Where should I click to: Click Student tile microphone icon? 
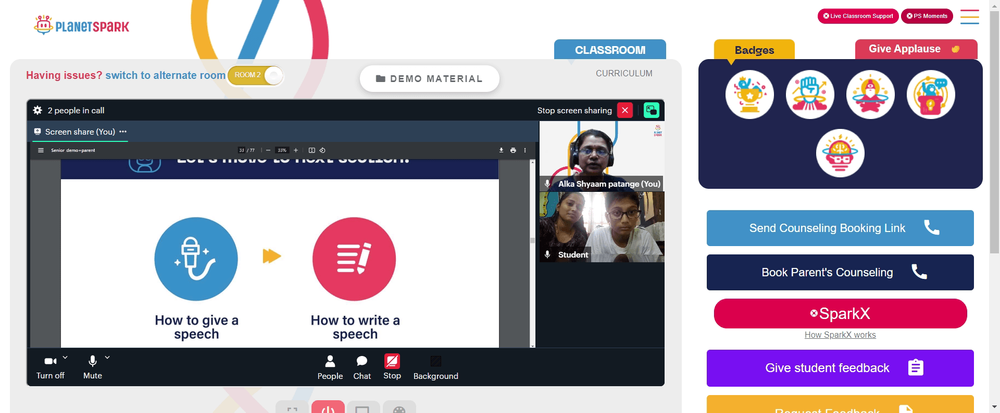coord(547,254)
